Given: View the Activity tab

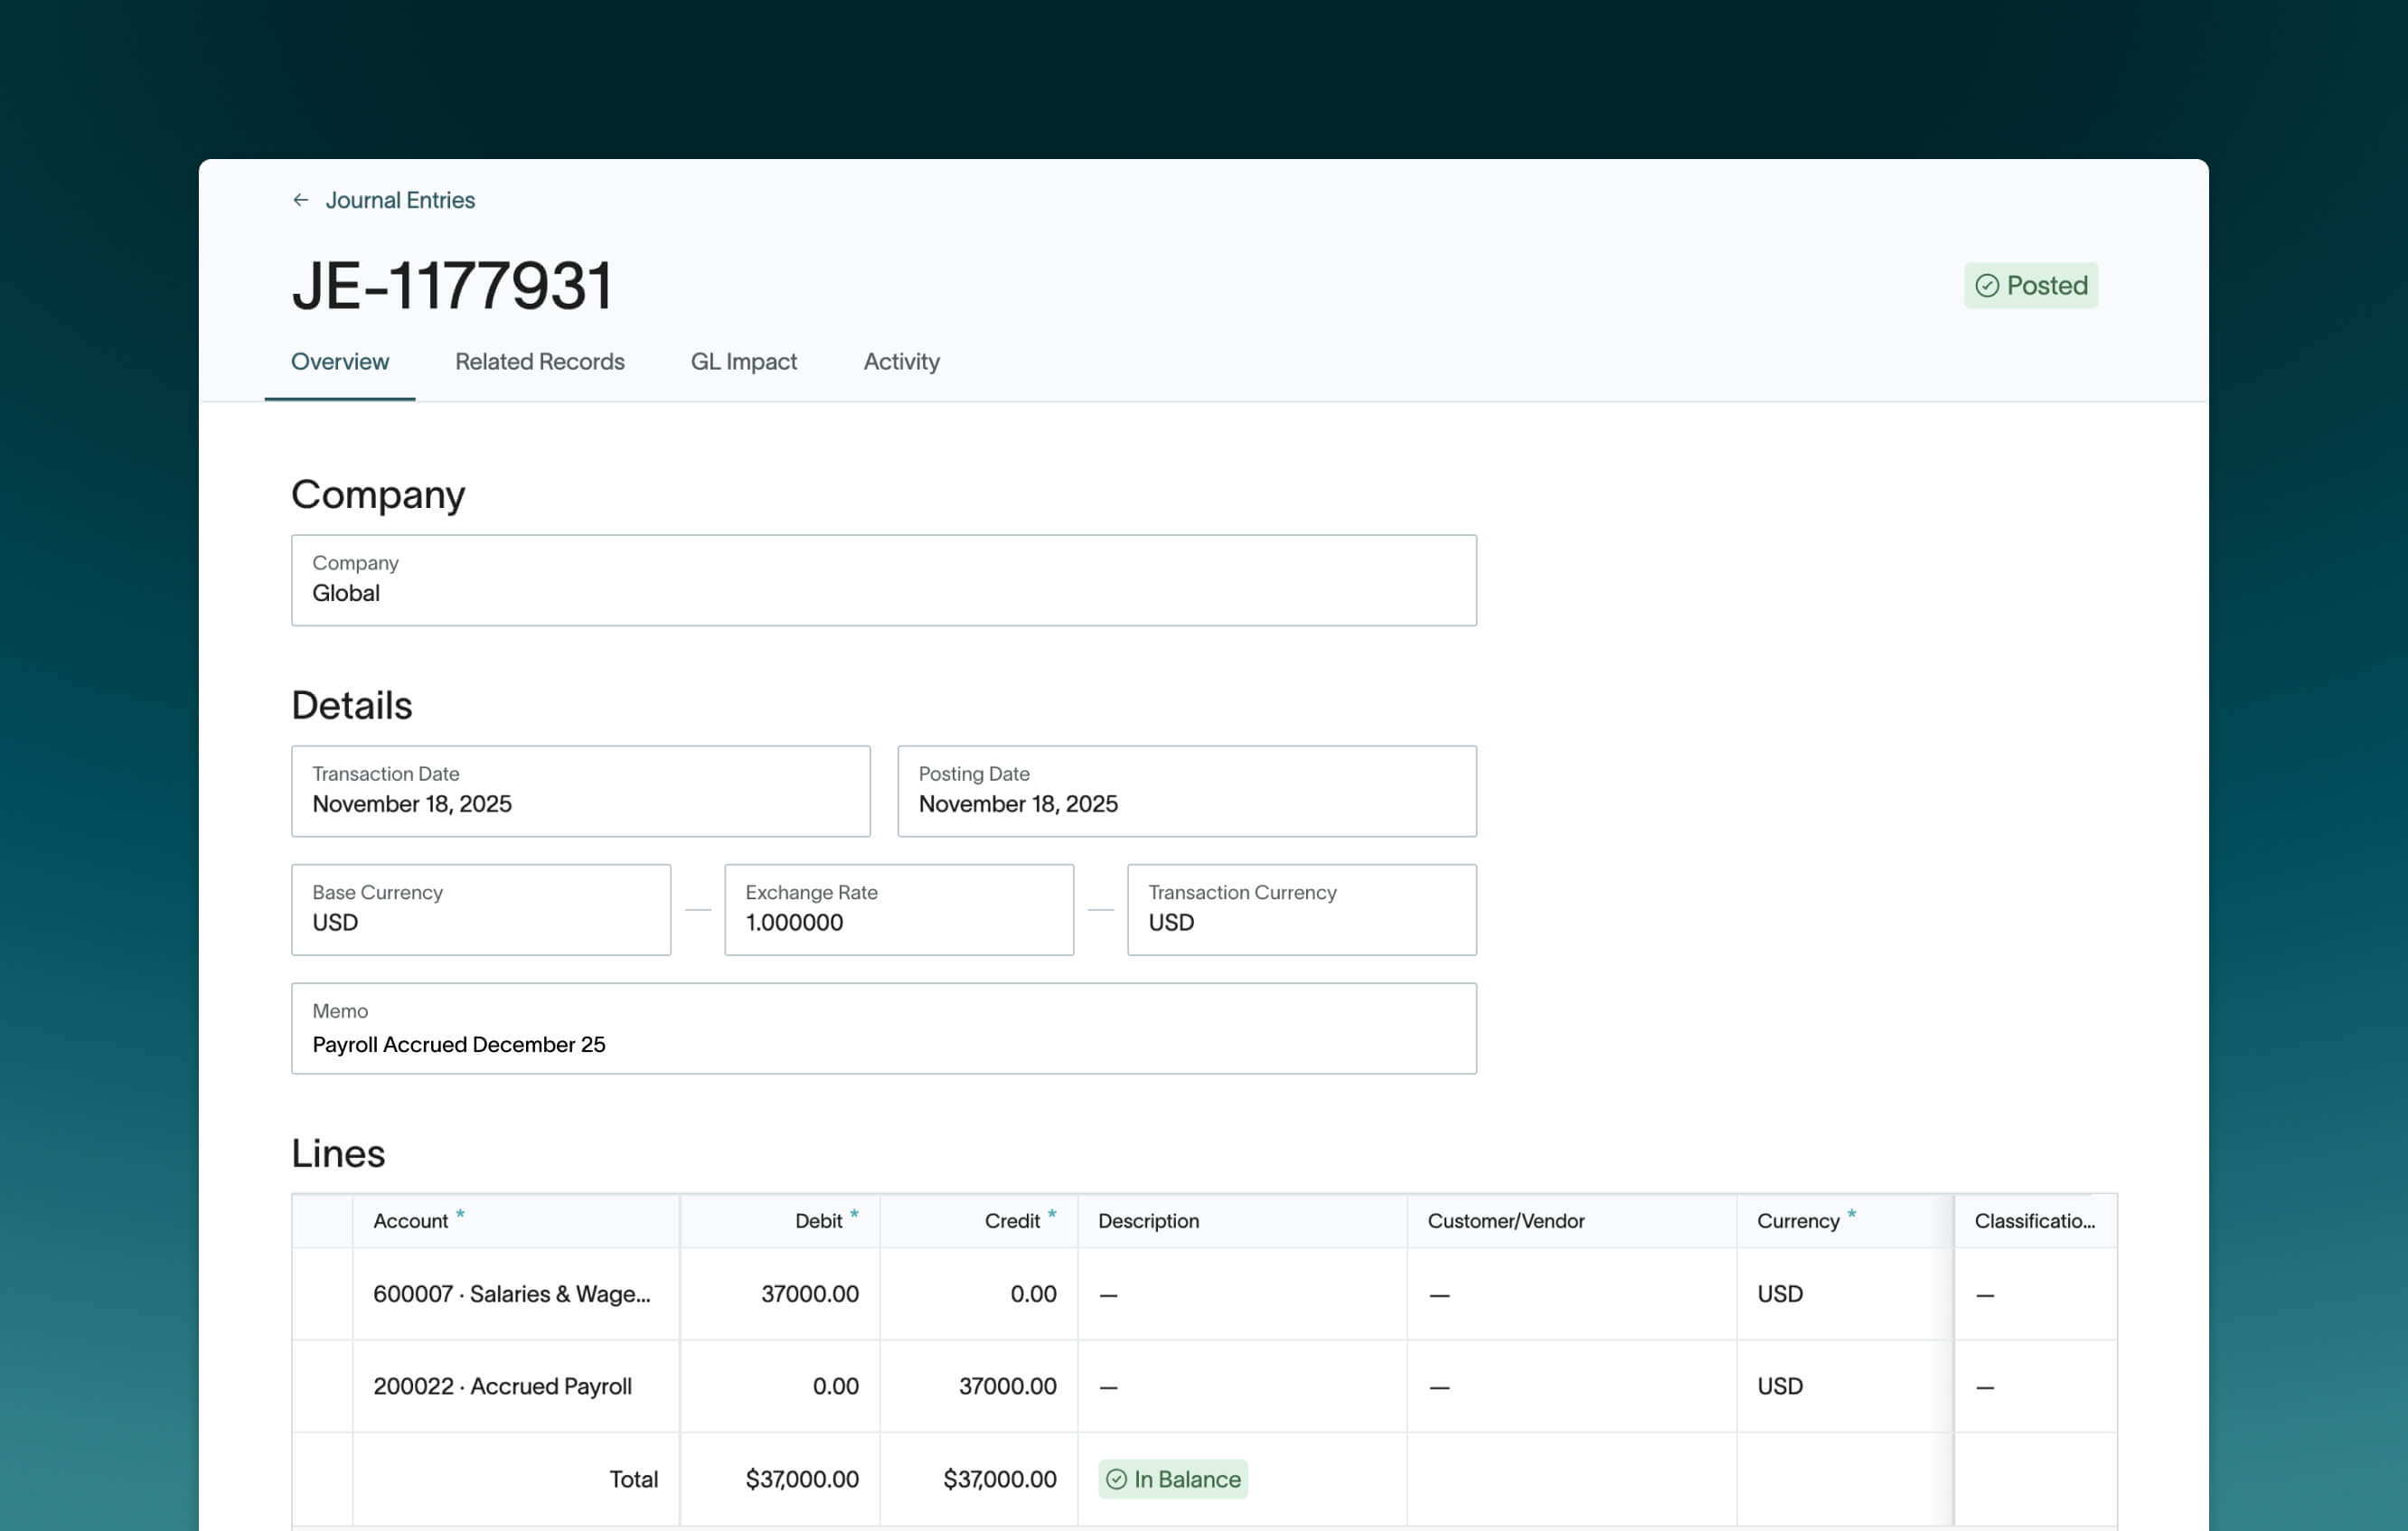Looking at the screenshot, I should click(900, 362).
